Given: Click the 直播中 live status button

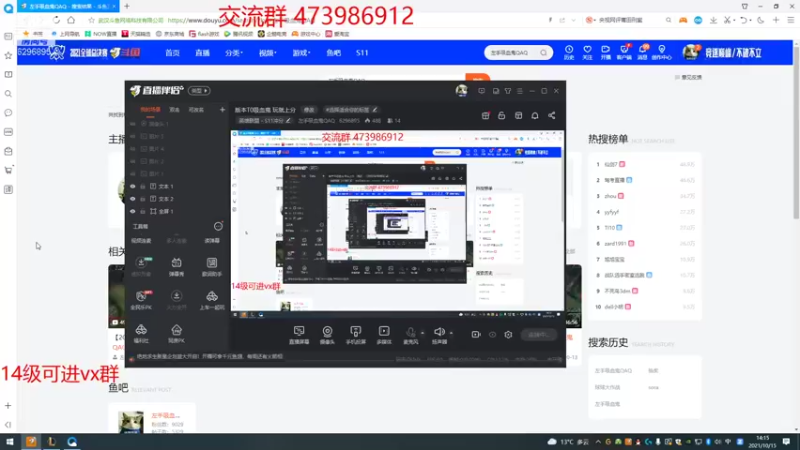Looking at the screenshot, I should (538, 335).
